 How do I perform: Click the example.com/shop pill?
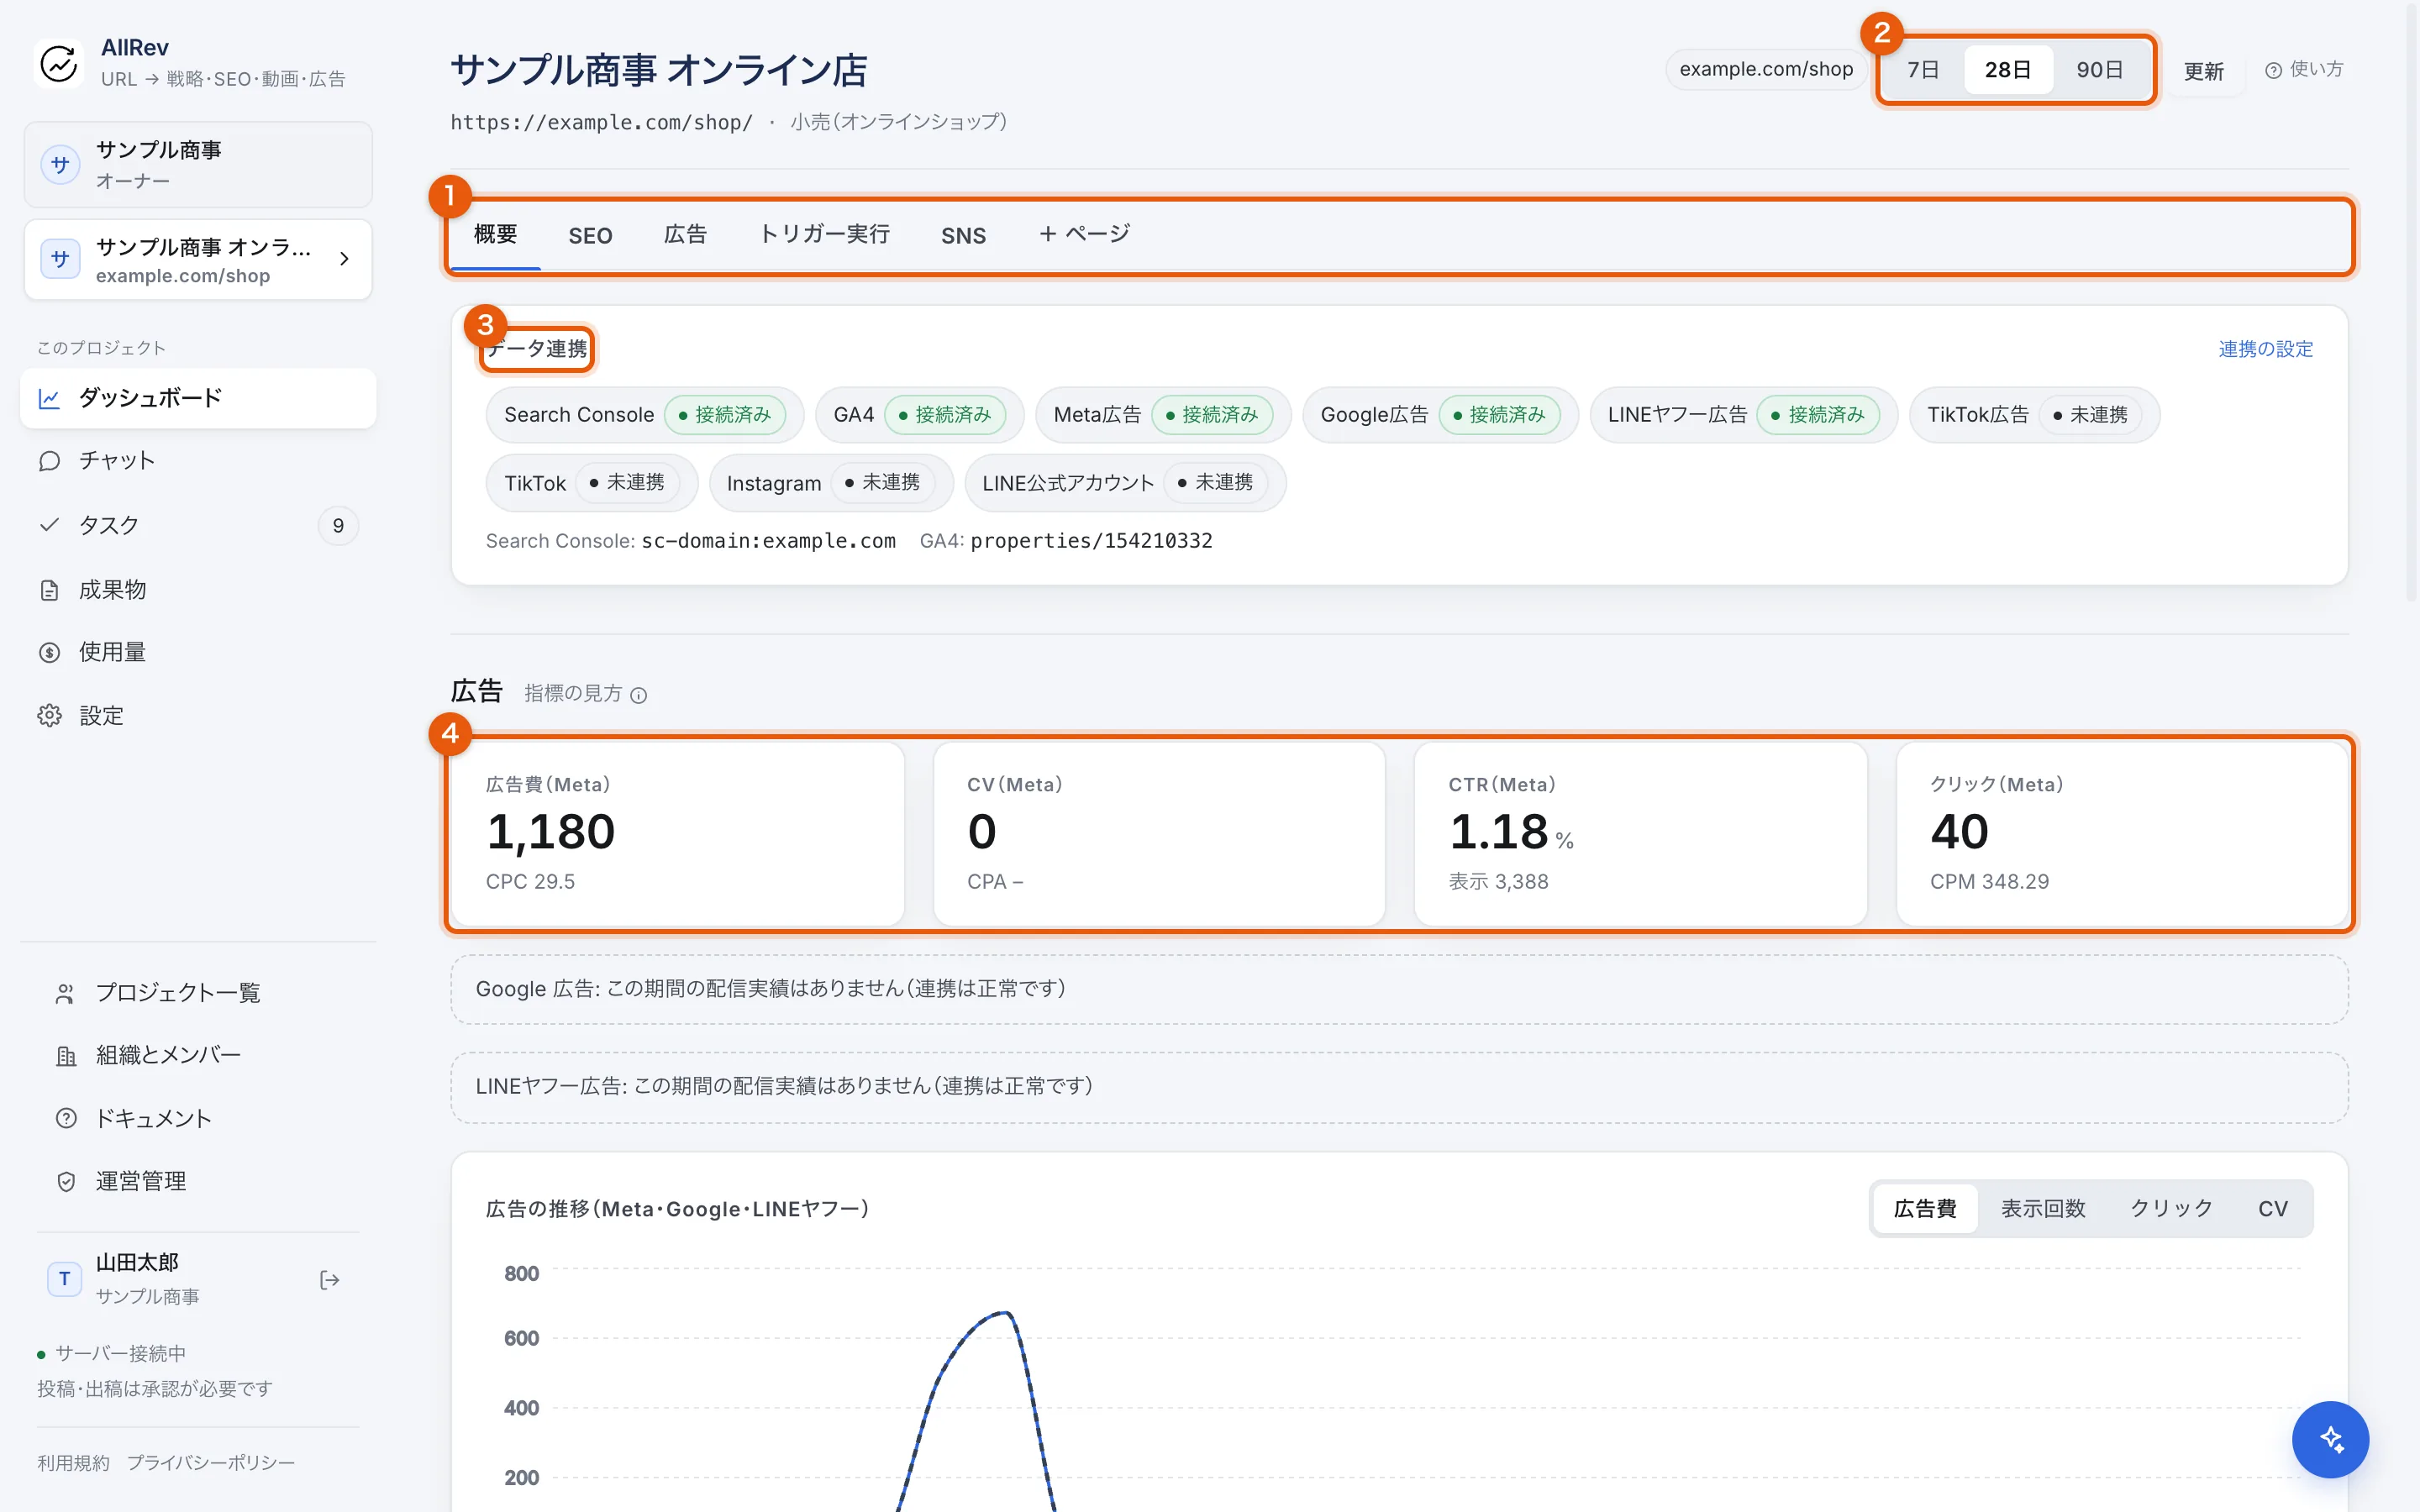pyautogui.click(x=1766, y=70)
